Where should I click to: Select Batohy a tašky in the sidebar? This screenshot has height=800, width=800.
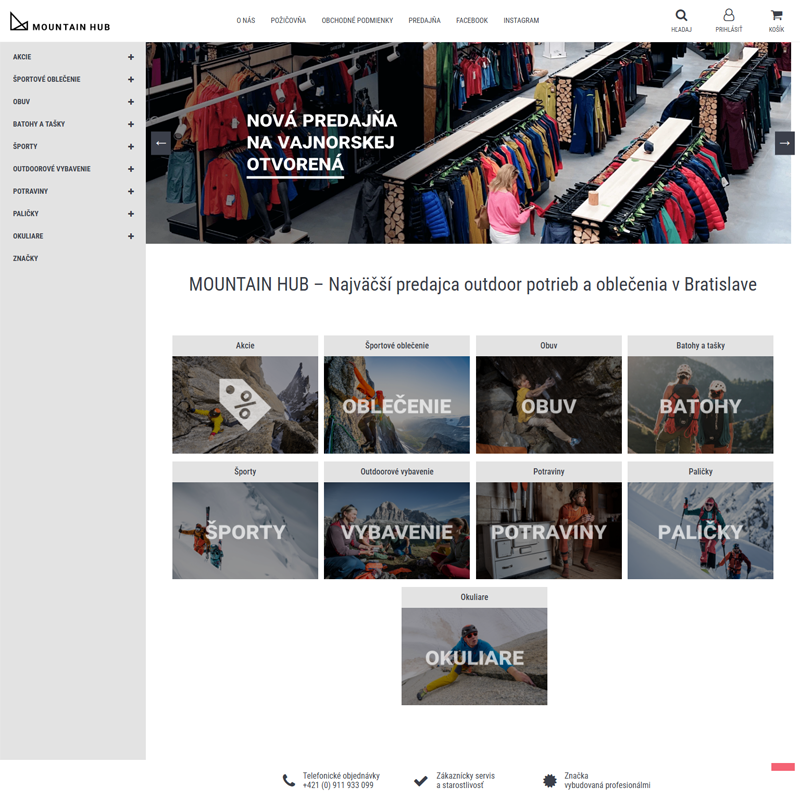coord(39,124)
